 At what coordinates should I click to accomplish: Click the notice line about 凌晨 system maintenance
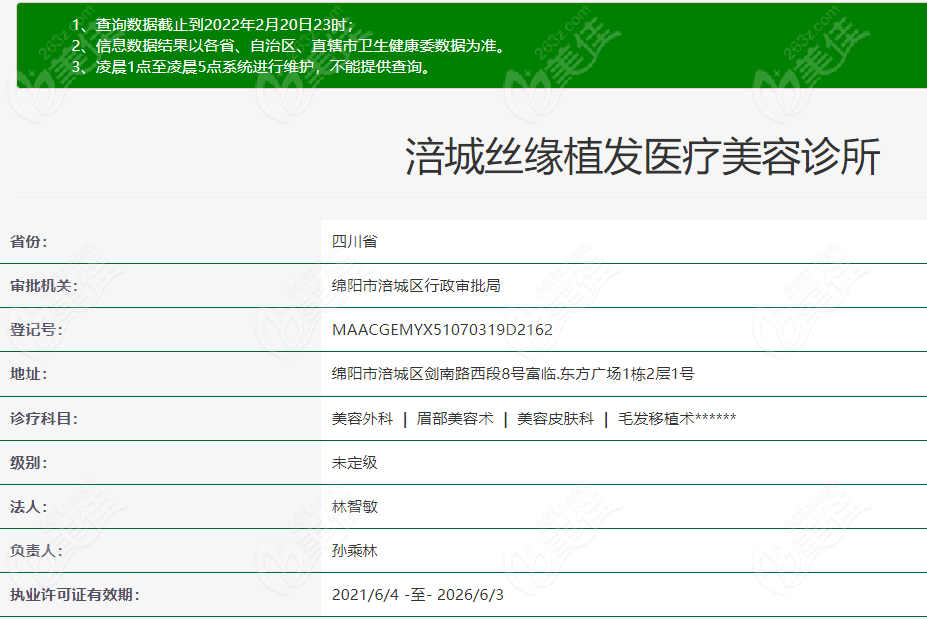251,67
